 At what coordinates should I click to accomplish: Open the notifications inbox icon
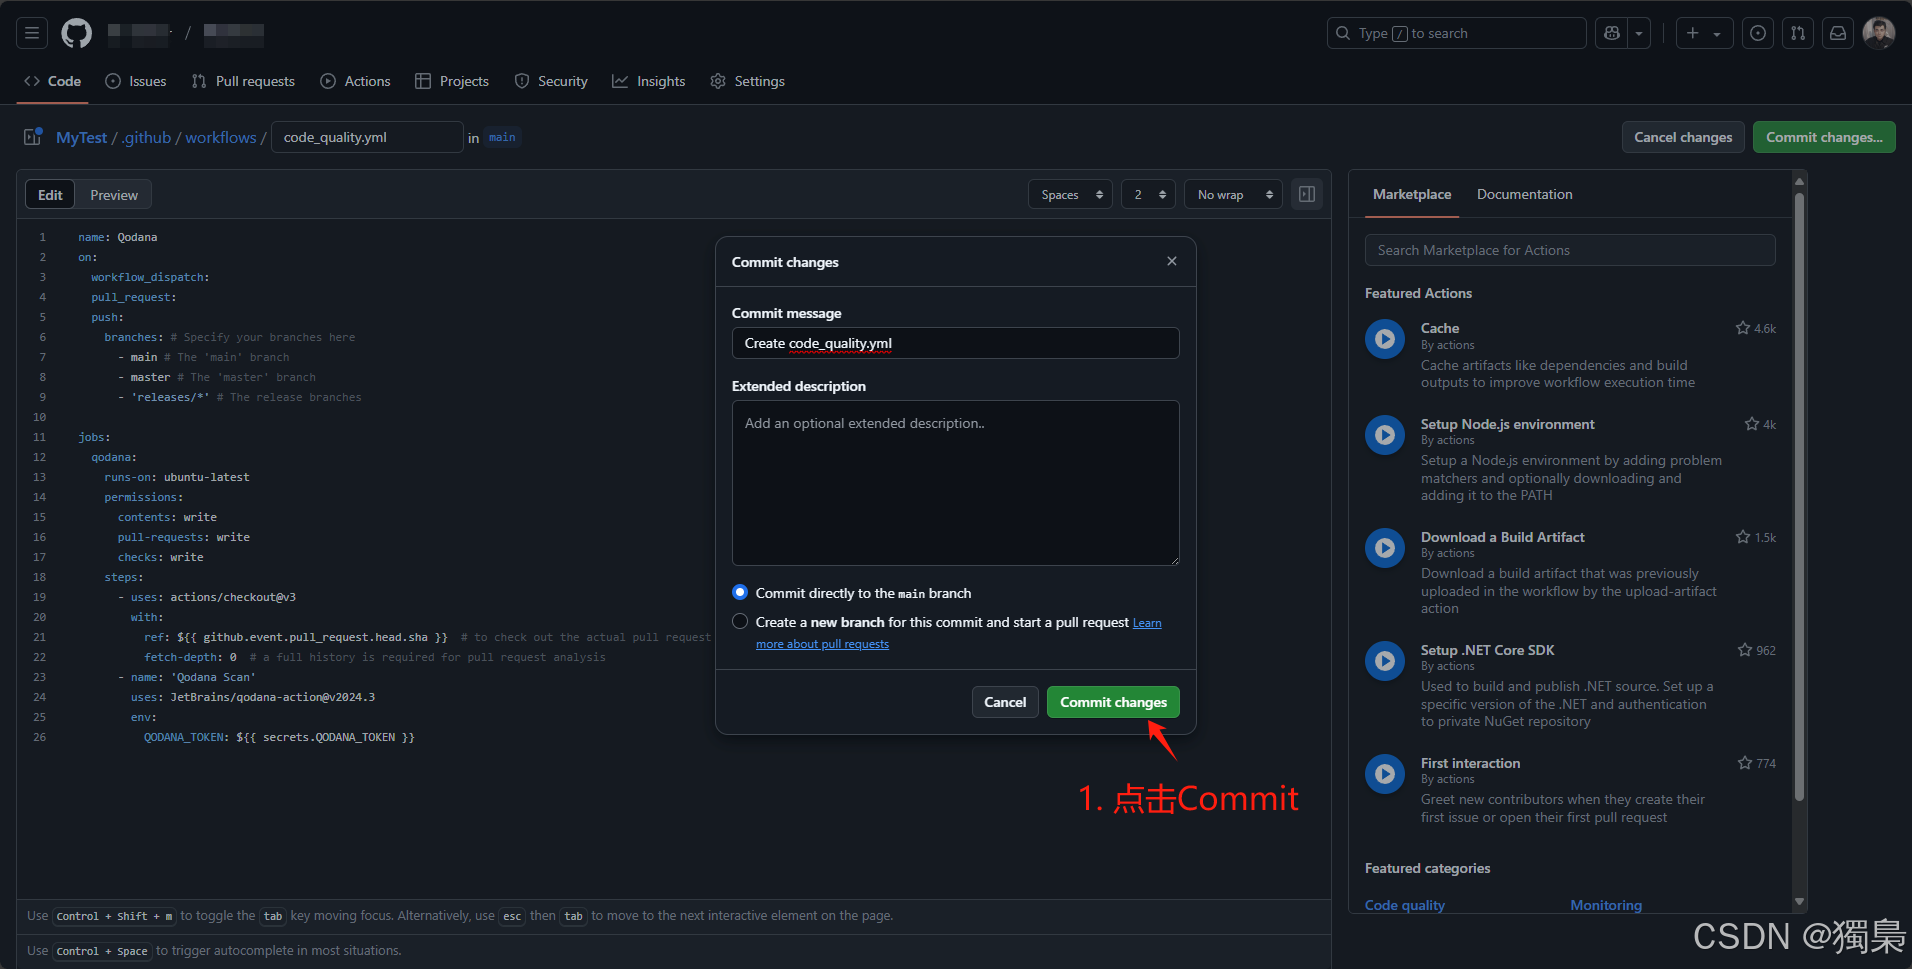(x=1838, y=33)
